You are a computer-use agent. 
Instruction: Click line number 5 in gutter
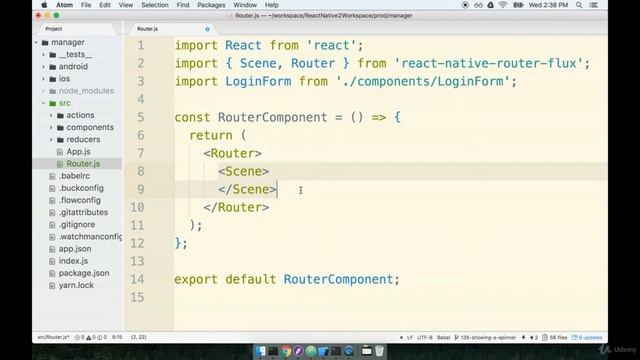click(141, 118)
